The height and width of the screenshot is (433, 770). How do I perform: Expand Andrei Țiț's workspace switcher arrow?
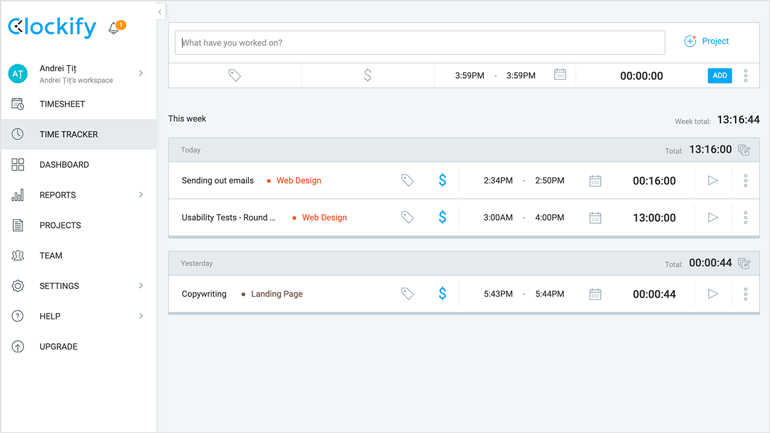141,74
